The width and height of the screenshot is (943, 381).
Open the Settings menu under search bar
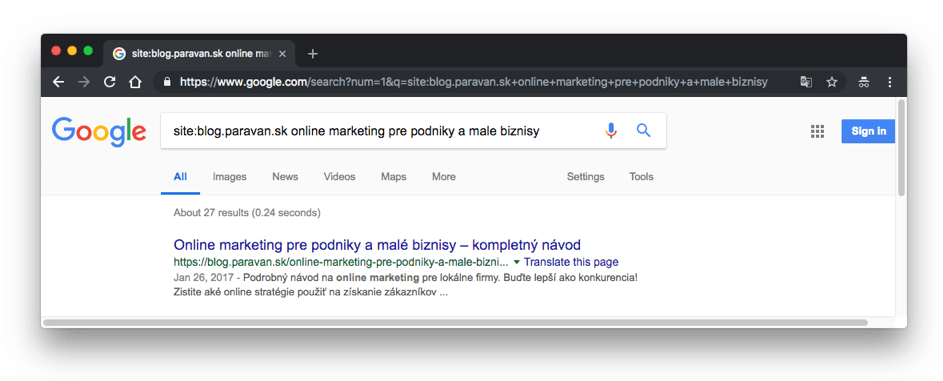coord(586,177)
